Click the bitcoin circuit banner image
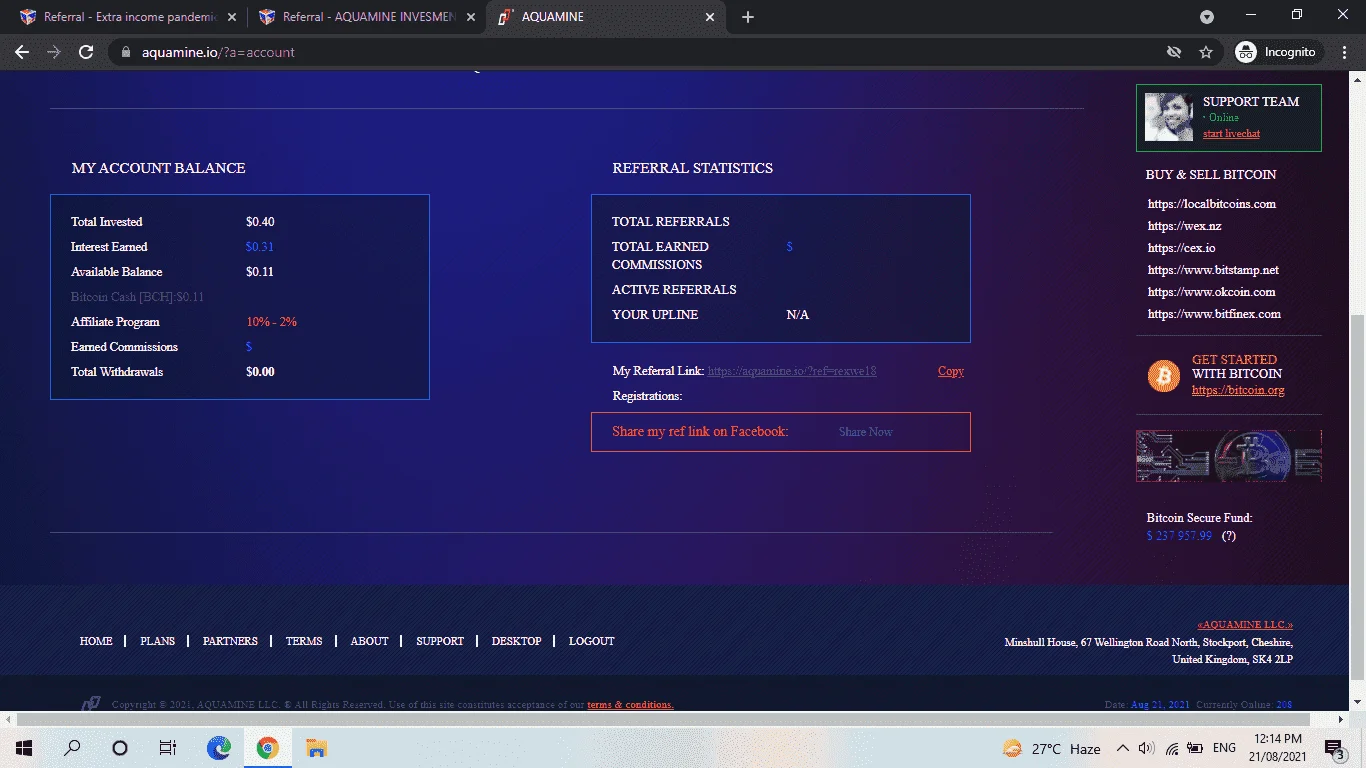The width and height of the screenshot is (1366, 768). pyautogui.click(x=1229, y=456)
